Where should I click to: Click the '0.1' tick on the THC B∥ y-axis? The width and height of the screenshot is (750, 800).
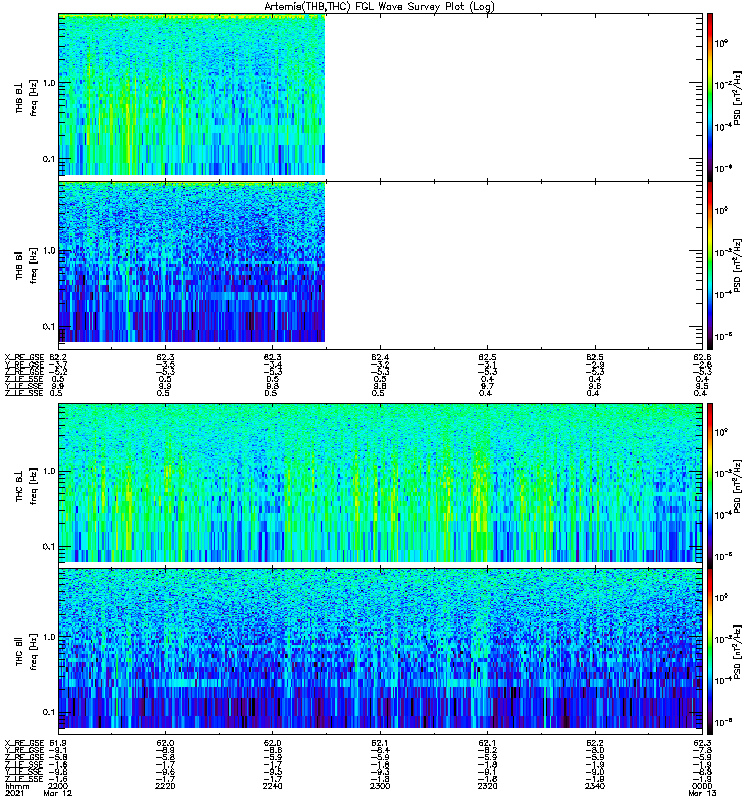point(49,712)
